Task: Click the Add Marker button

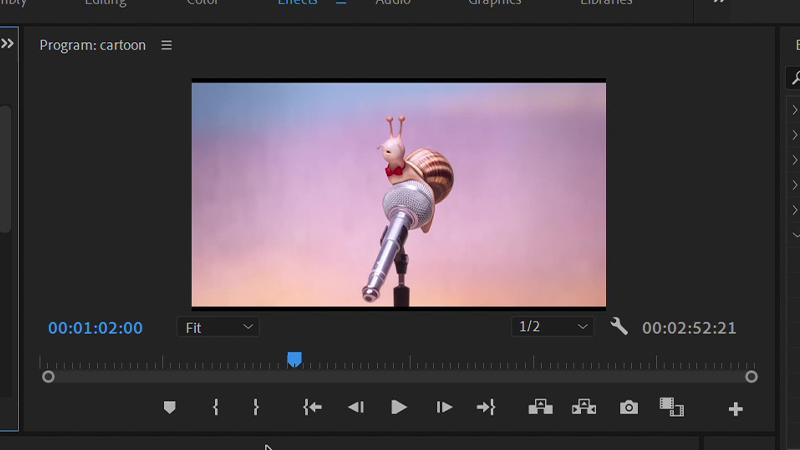Action: click(x=169, y=407)
